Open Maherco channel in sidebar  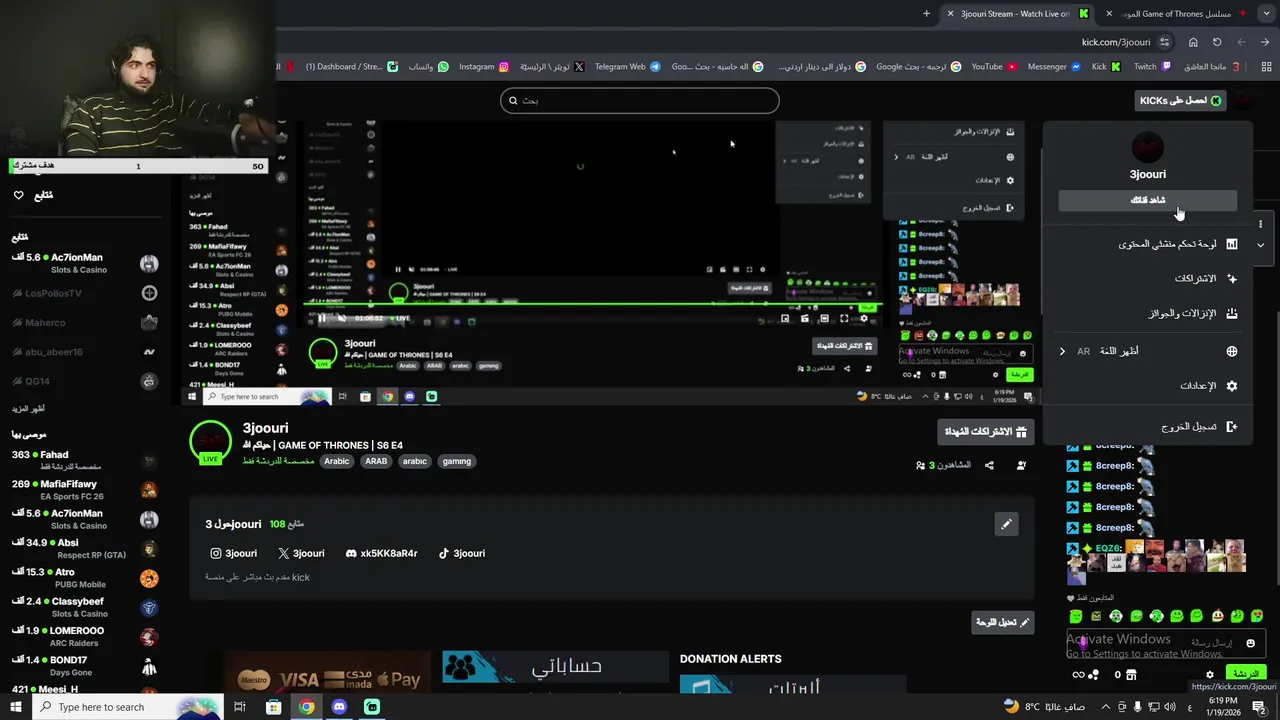(x=85, y=323)
